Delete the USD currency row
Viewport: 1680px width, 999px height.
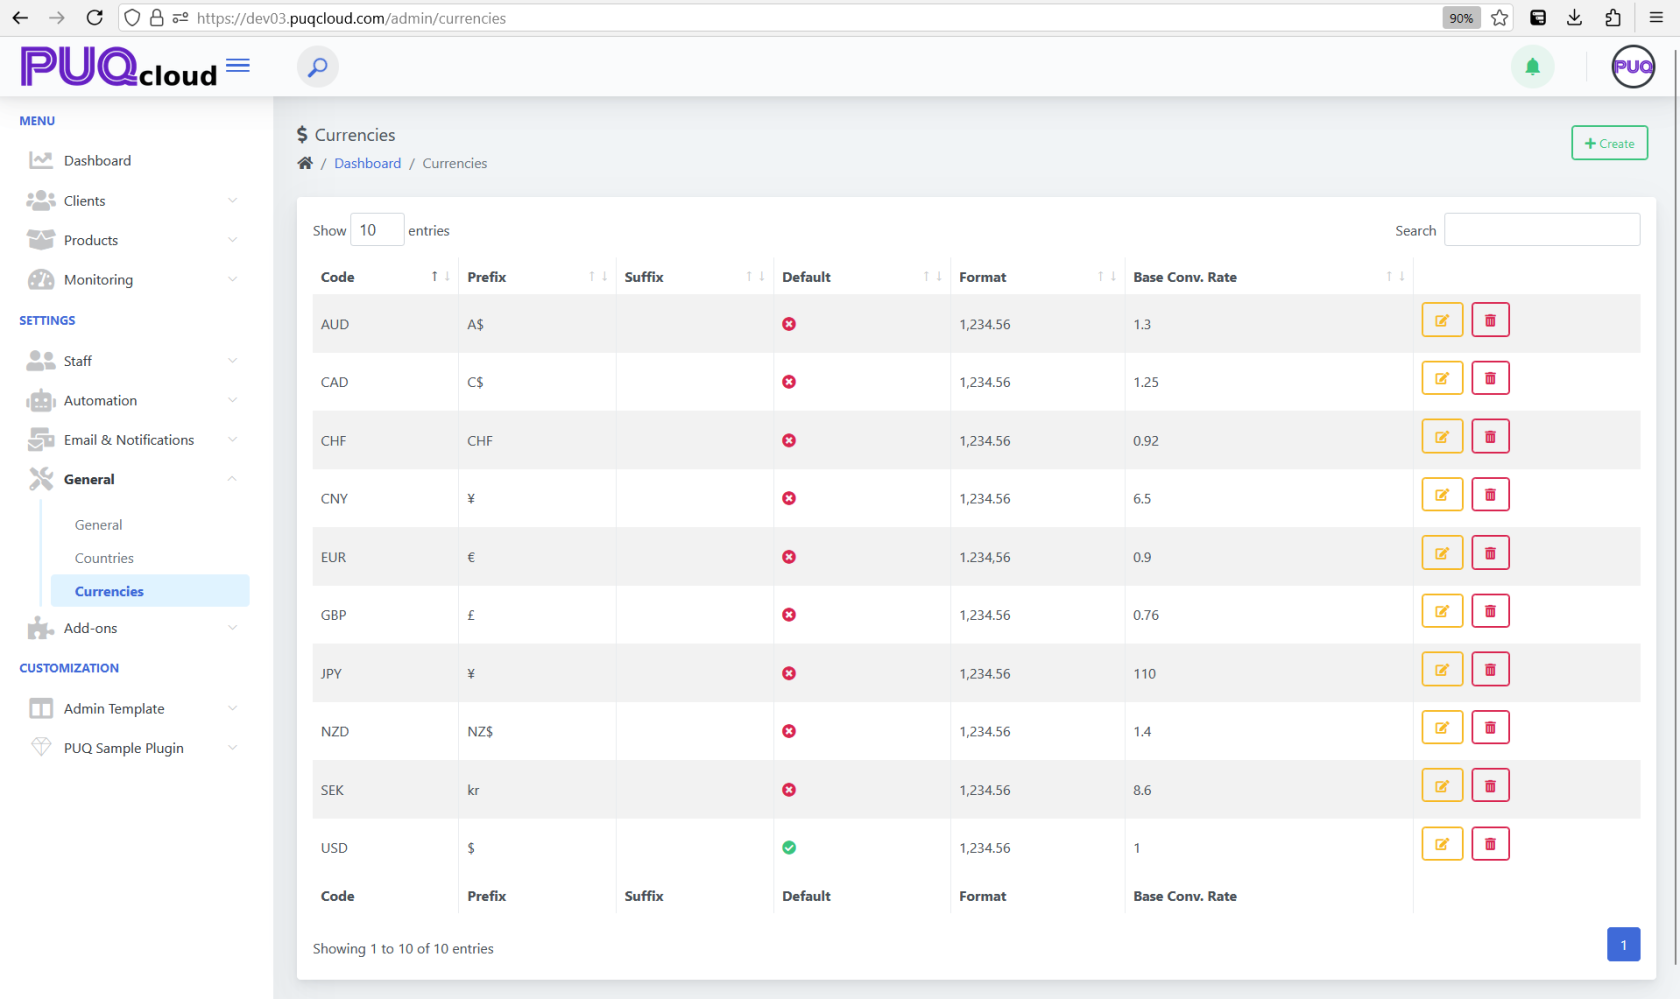1490,844
